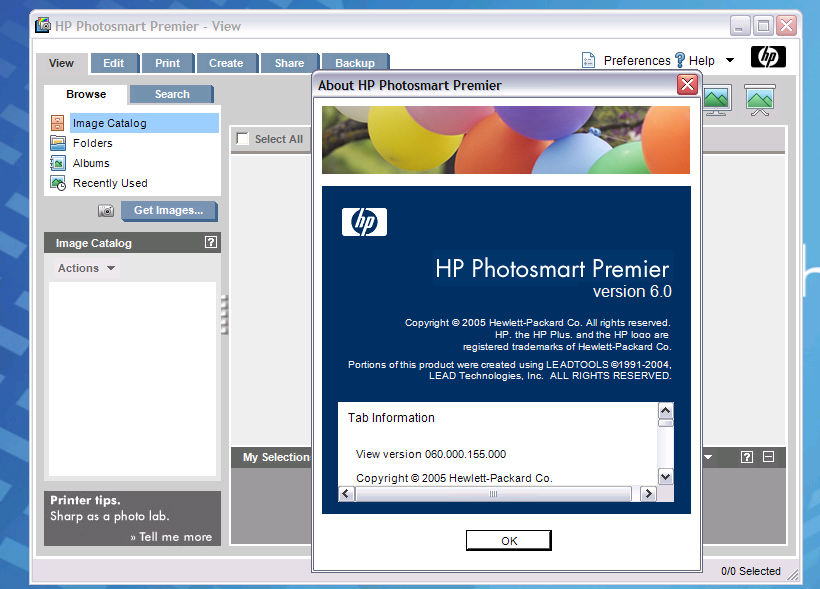Image resolution: width=820 pixels, height=589 pixels.
Task: Open the My Selection dropdown arrow
Action: pyautogui.click(x=708, y=457)
